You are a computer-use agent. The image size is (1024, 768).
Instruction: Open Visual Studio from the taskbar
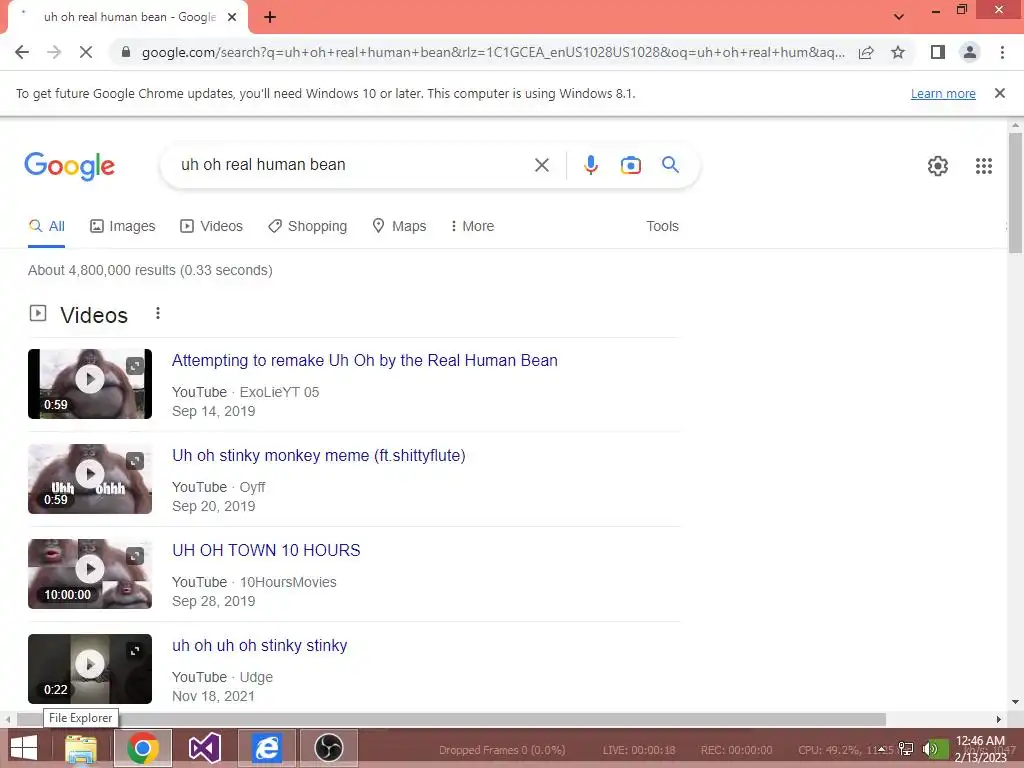click(x=204, y=748)
